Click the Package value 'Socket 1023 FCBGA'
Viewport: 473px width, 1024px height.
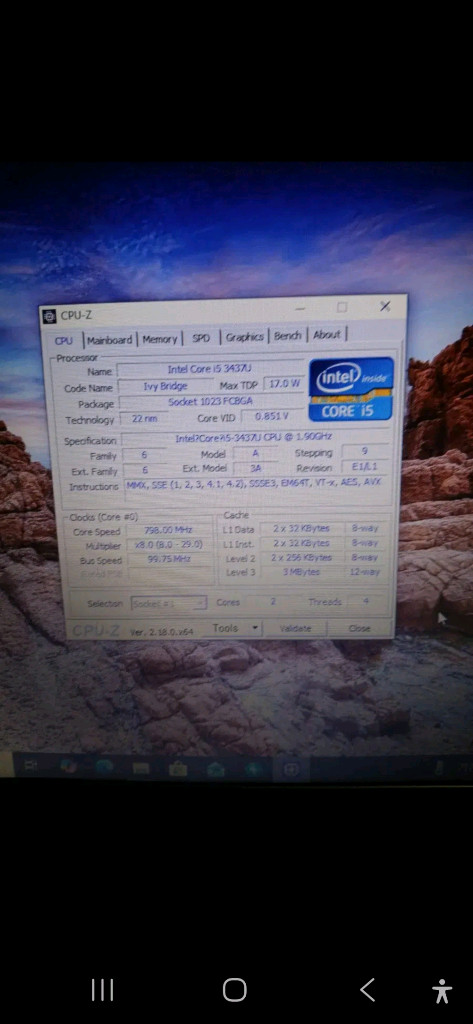(x=210, y=402)
